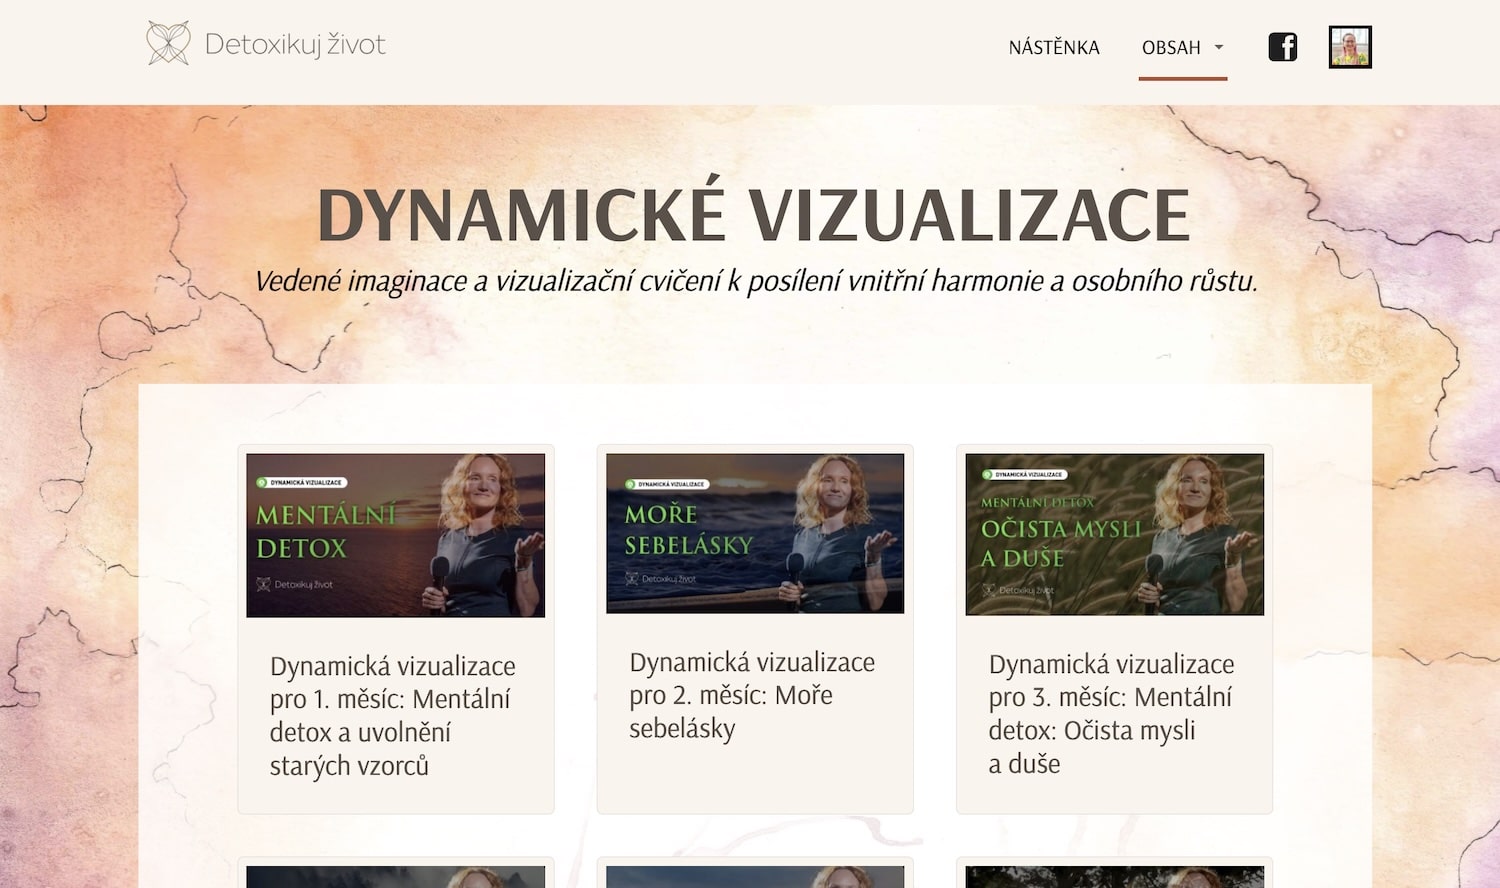Image resolution: width=1500 pixels, height=888 pixels.
Task: Click the DYNAMICKÉ VIZUALIZACE page heading
Action: 753,215
